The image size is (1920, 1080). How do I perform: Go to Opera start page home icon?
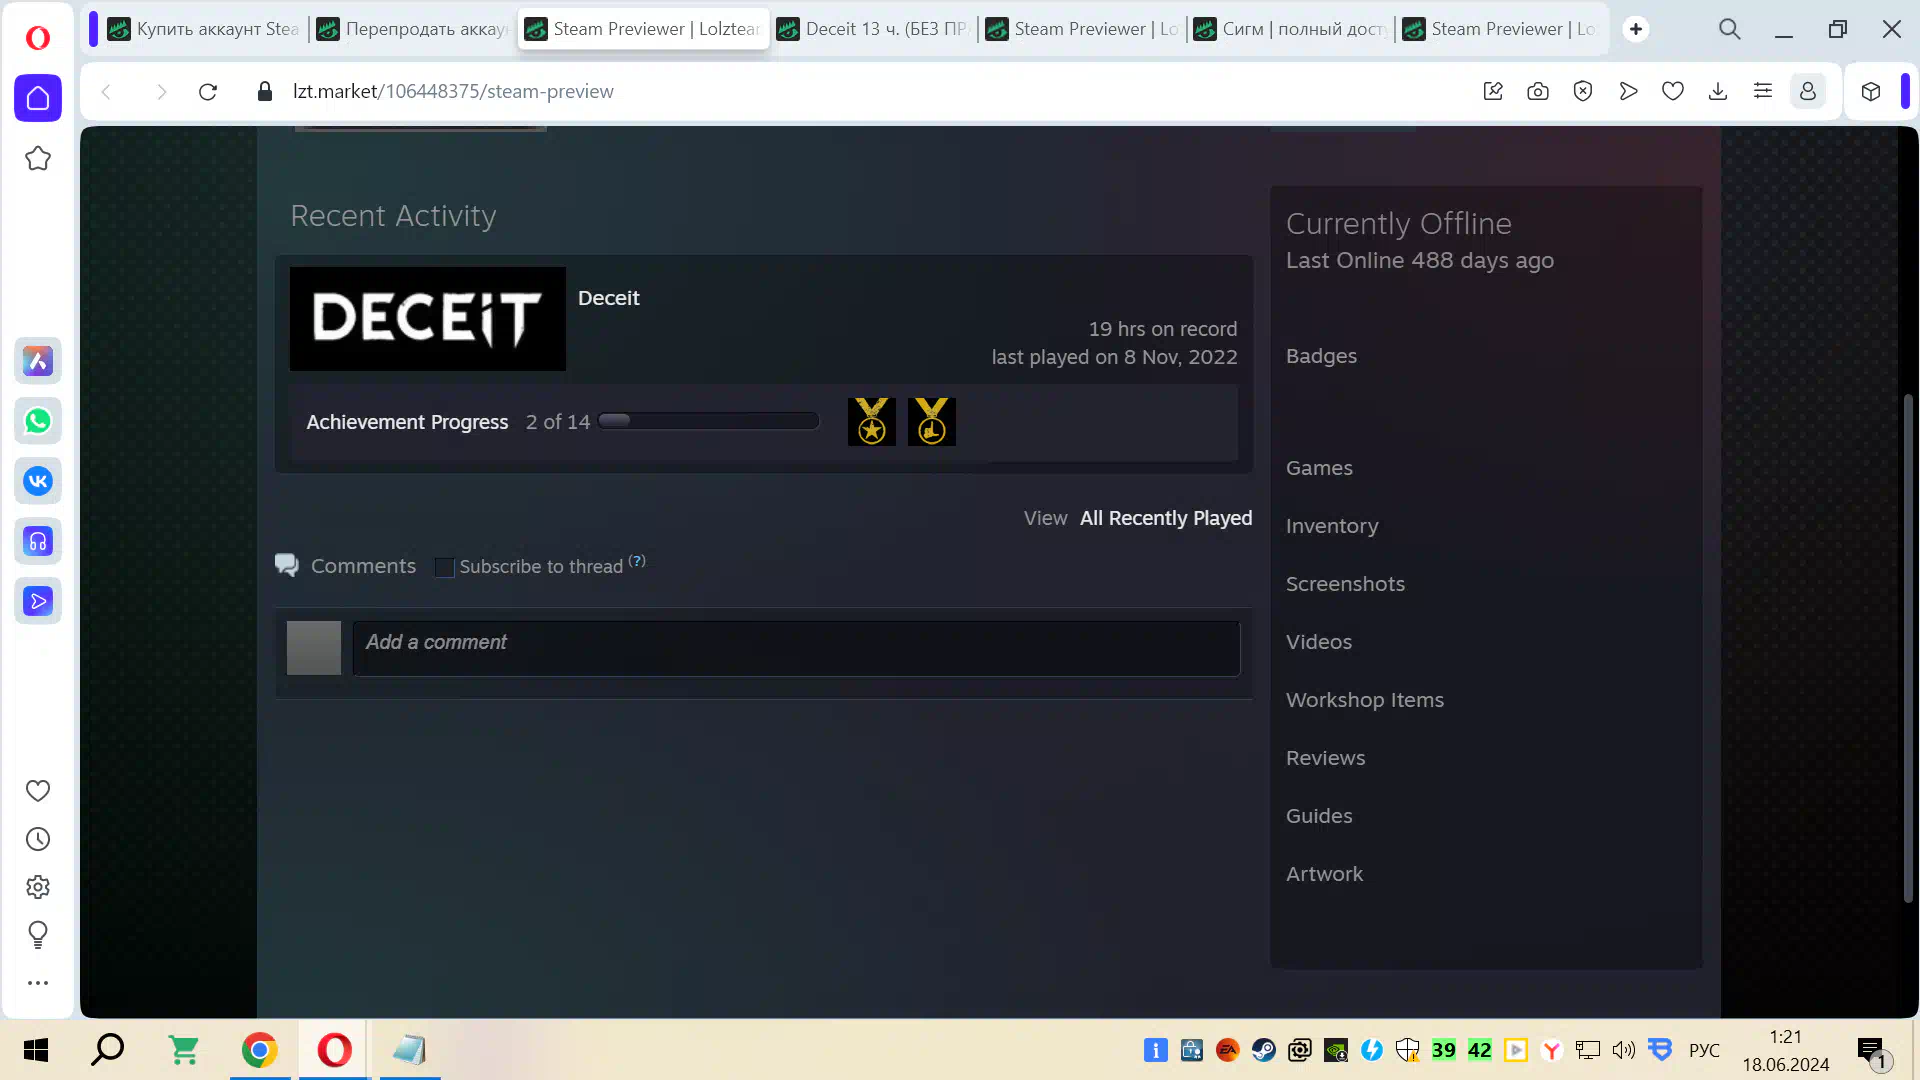(38, 98)
